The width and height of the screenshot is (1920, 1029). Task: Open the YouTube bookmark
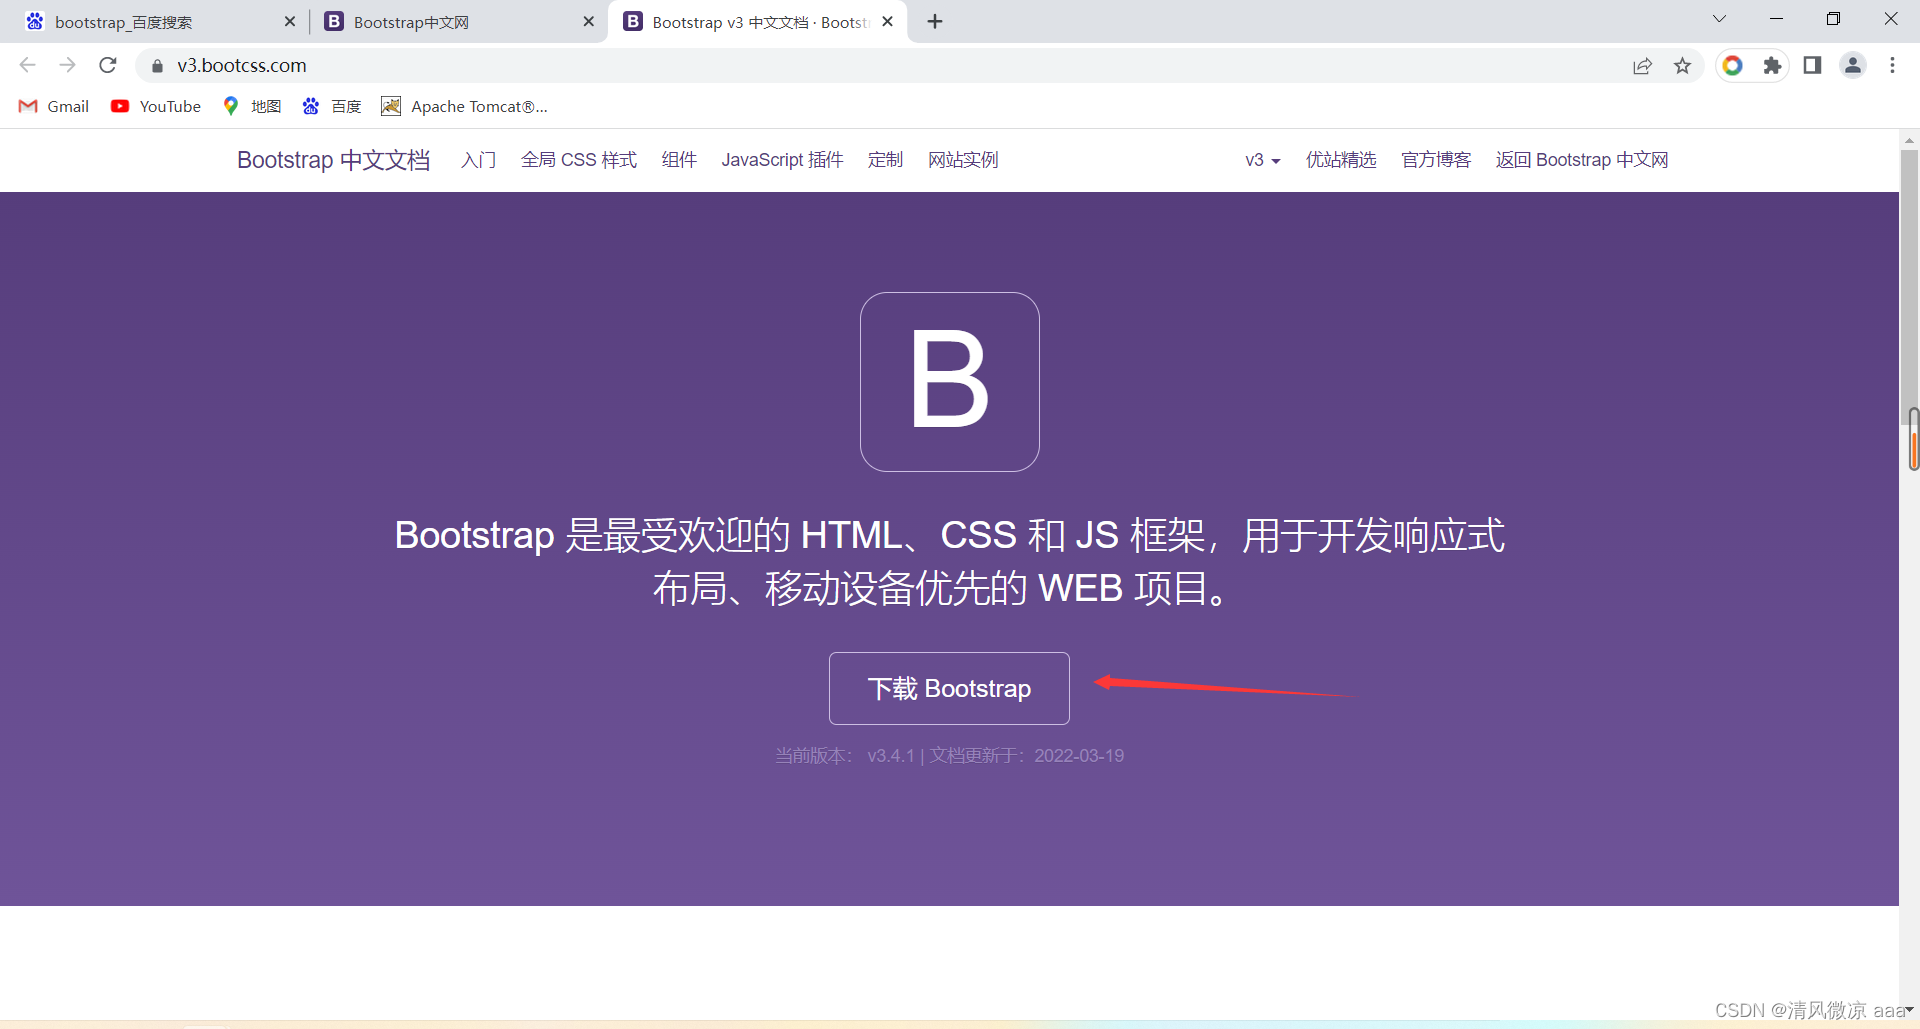coord(155,106)
